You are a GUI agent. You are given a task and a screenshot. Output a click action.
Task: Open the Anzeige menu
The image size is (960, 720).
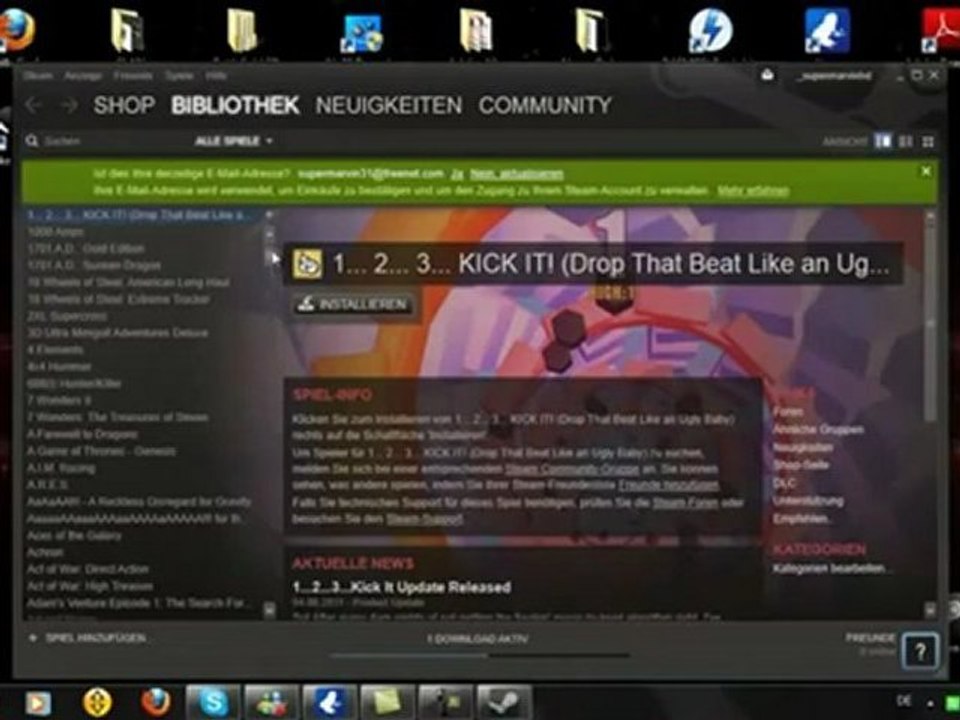click(83, 76)
